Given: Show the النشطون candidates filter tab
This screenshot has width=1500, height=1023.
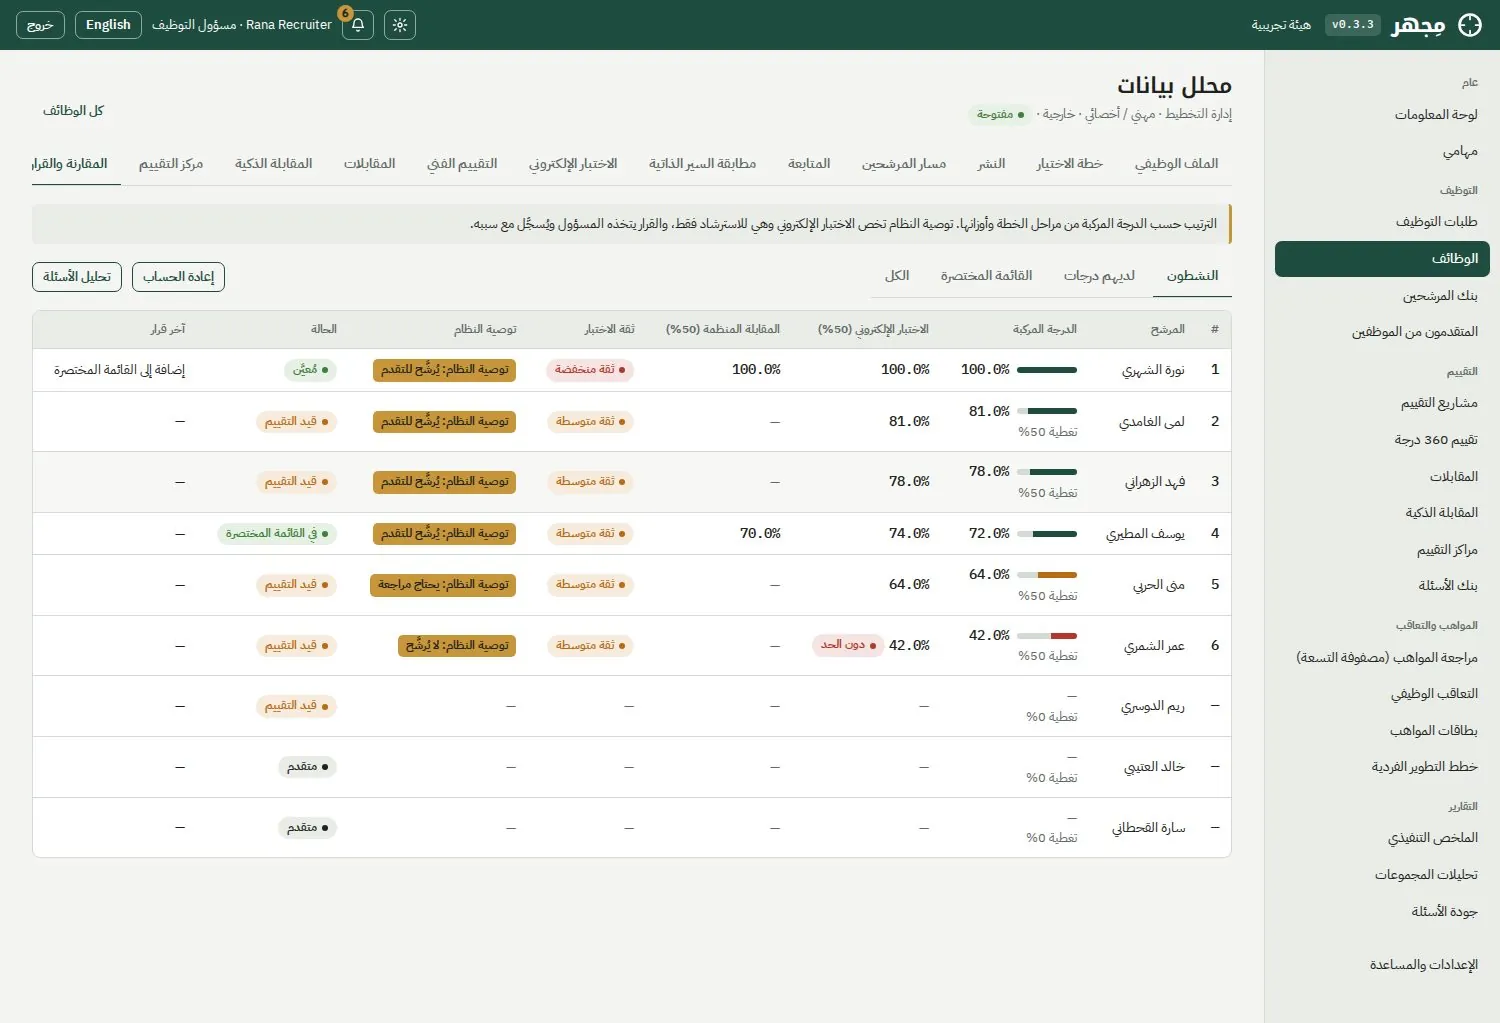Looking at the screenshot, I should coord(1192,276).
